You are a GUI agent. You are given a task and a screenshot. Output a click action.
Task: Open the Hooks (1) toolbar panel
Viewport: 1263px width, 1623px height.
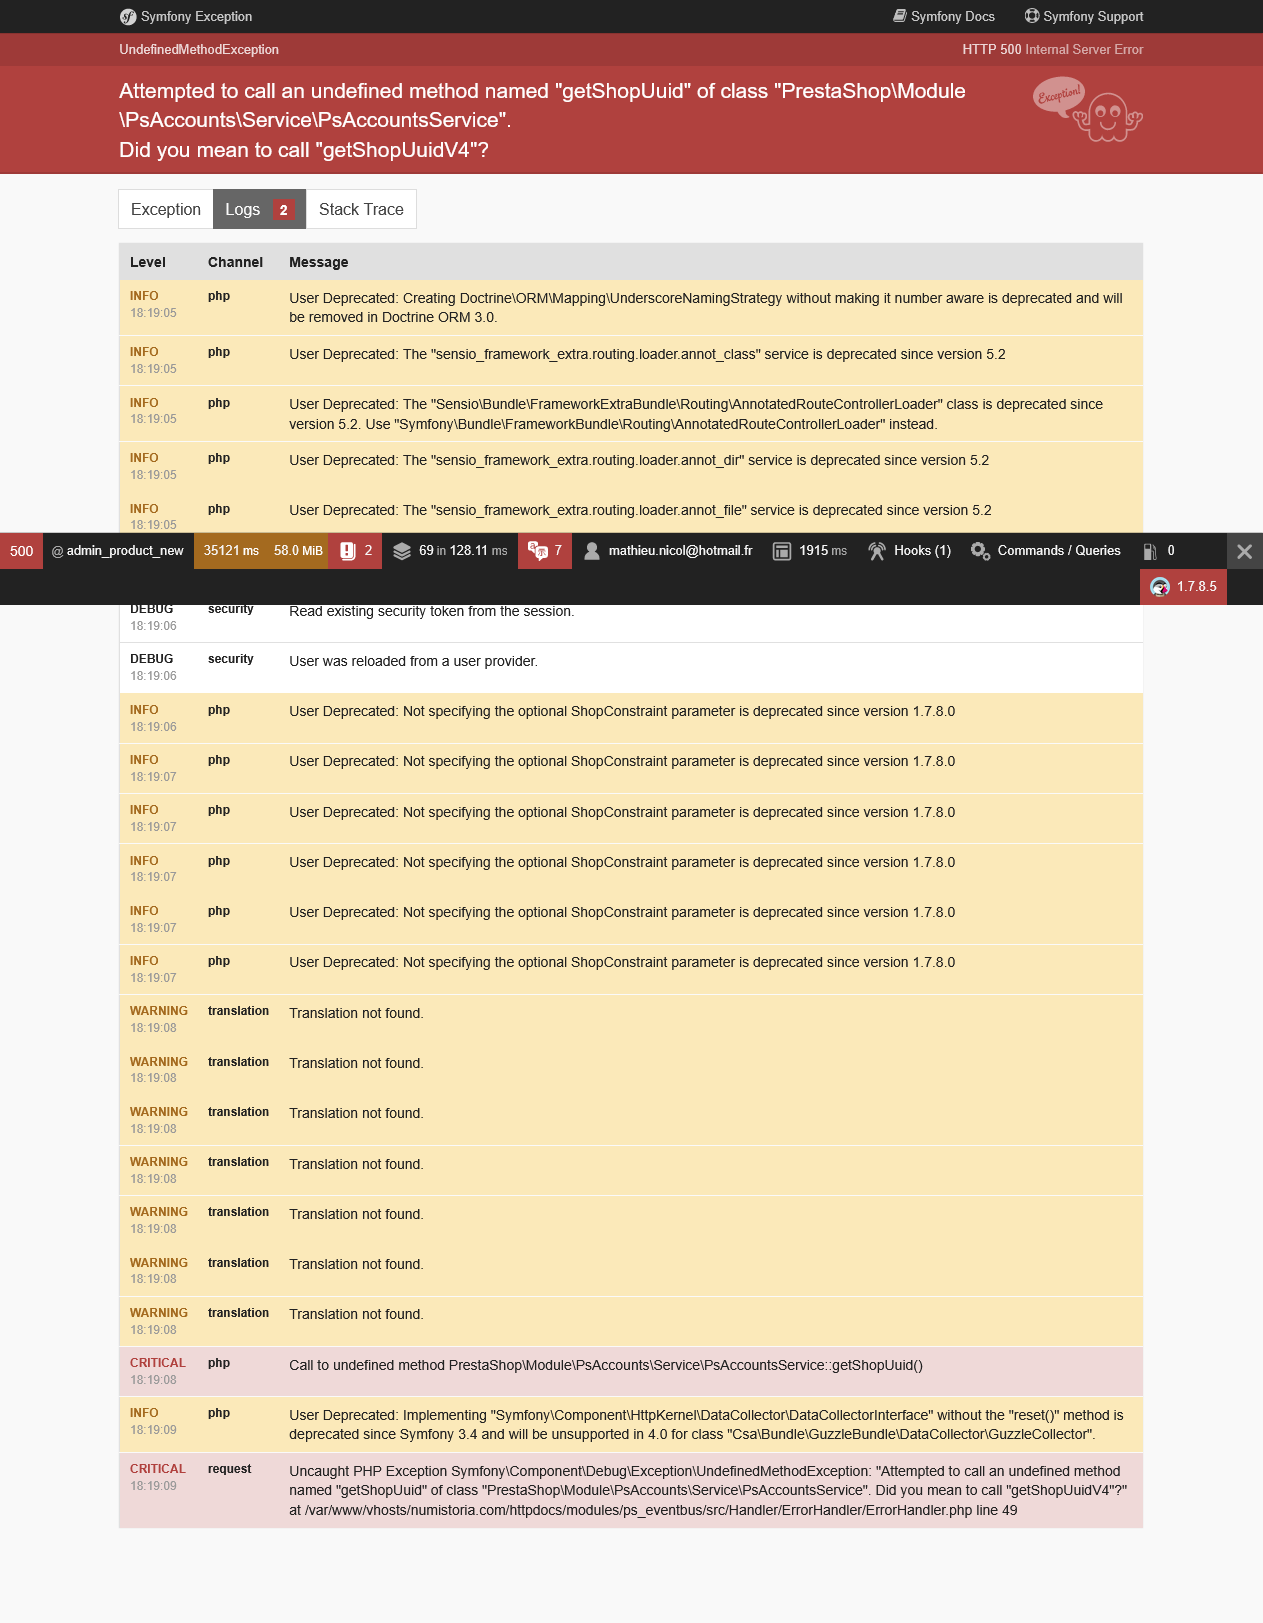(x=909, y=551)
